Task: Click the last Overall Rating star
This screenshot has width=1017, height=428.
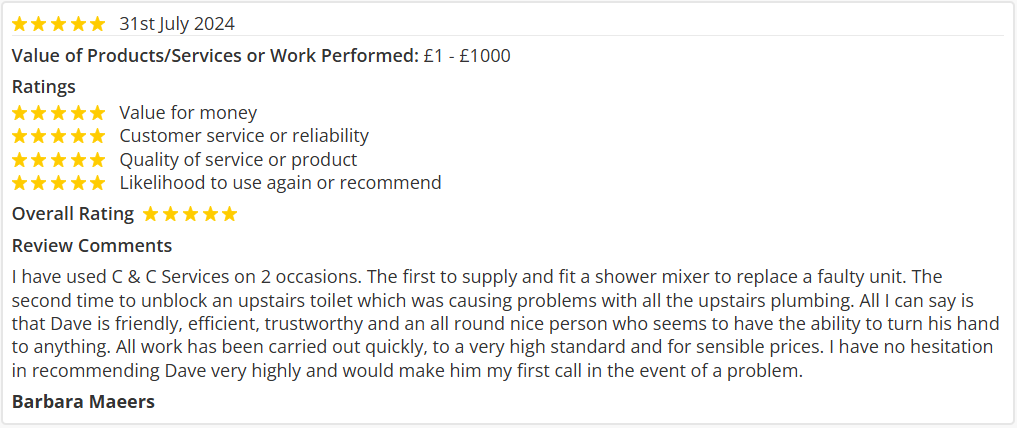Action: pyautogui.click(x=229, y=214)
